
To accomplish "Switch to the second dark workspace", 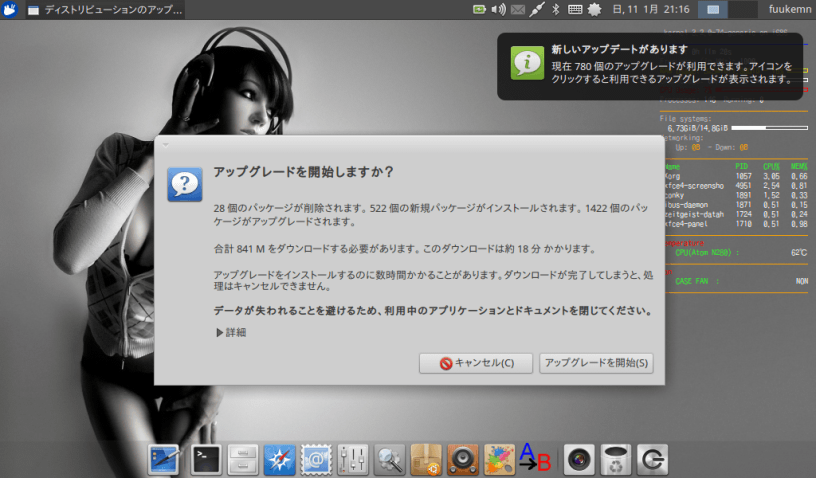I will (x=743, y=9).
